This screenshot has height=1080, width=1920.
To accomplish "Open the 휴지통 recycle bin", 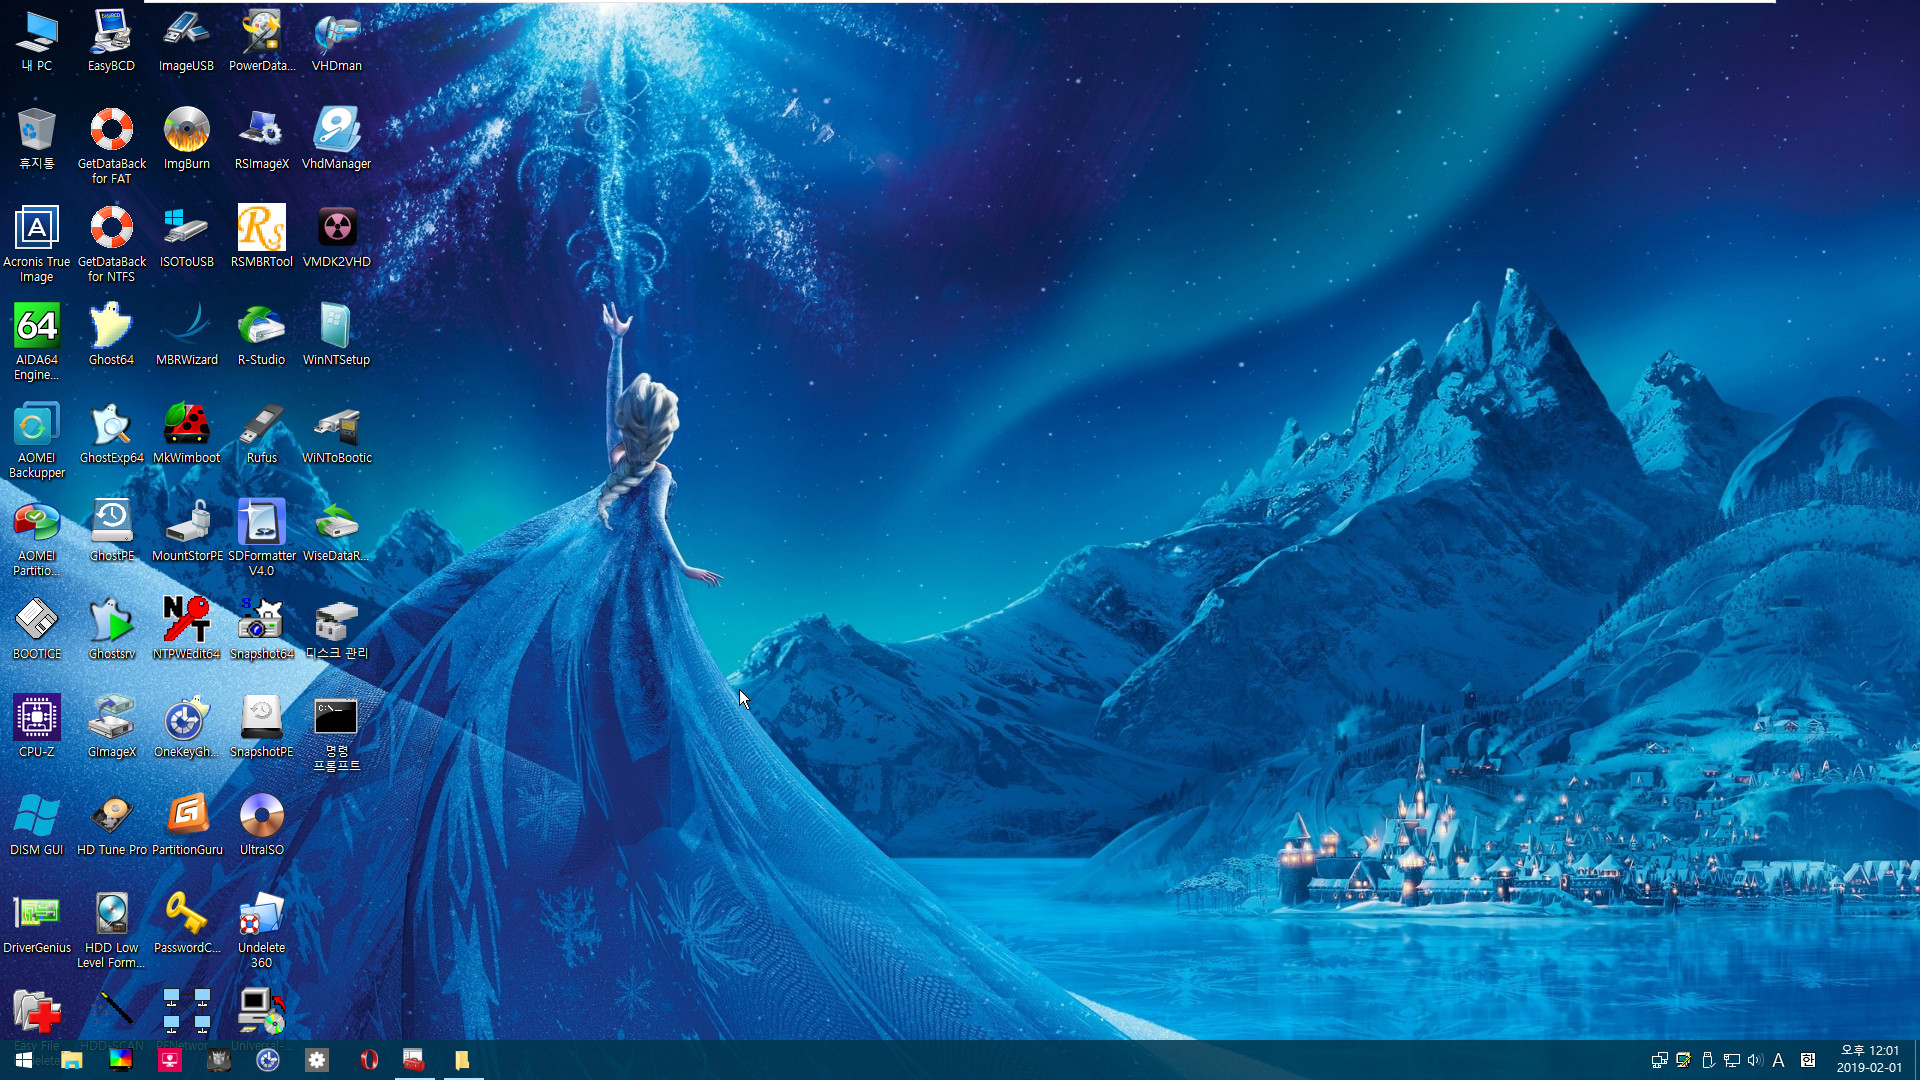I will pos(37,139).
